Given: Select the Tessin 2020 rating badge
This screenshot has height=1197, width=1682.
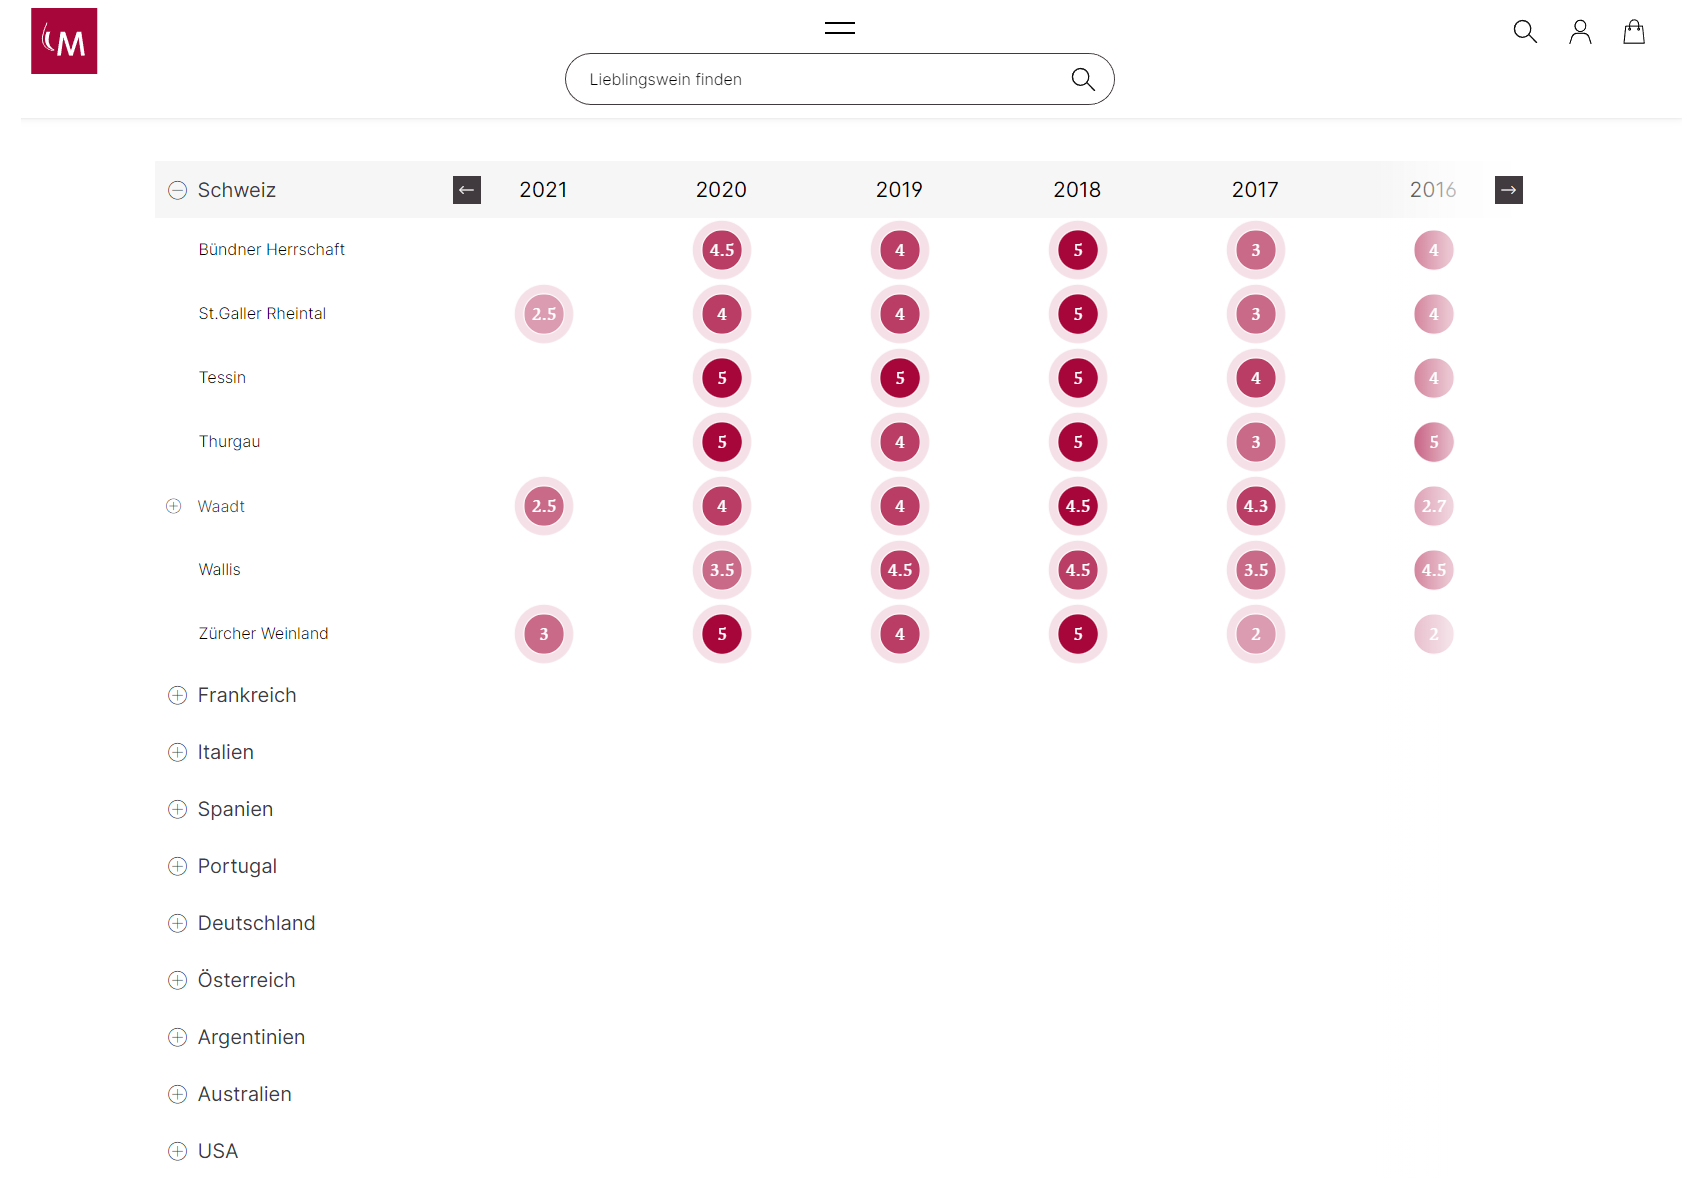Looking at the screenshot, I should pos(721,378).
